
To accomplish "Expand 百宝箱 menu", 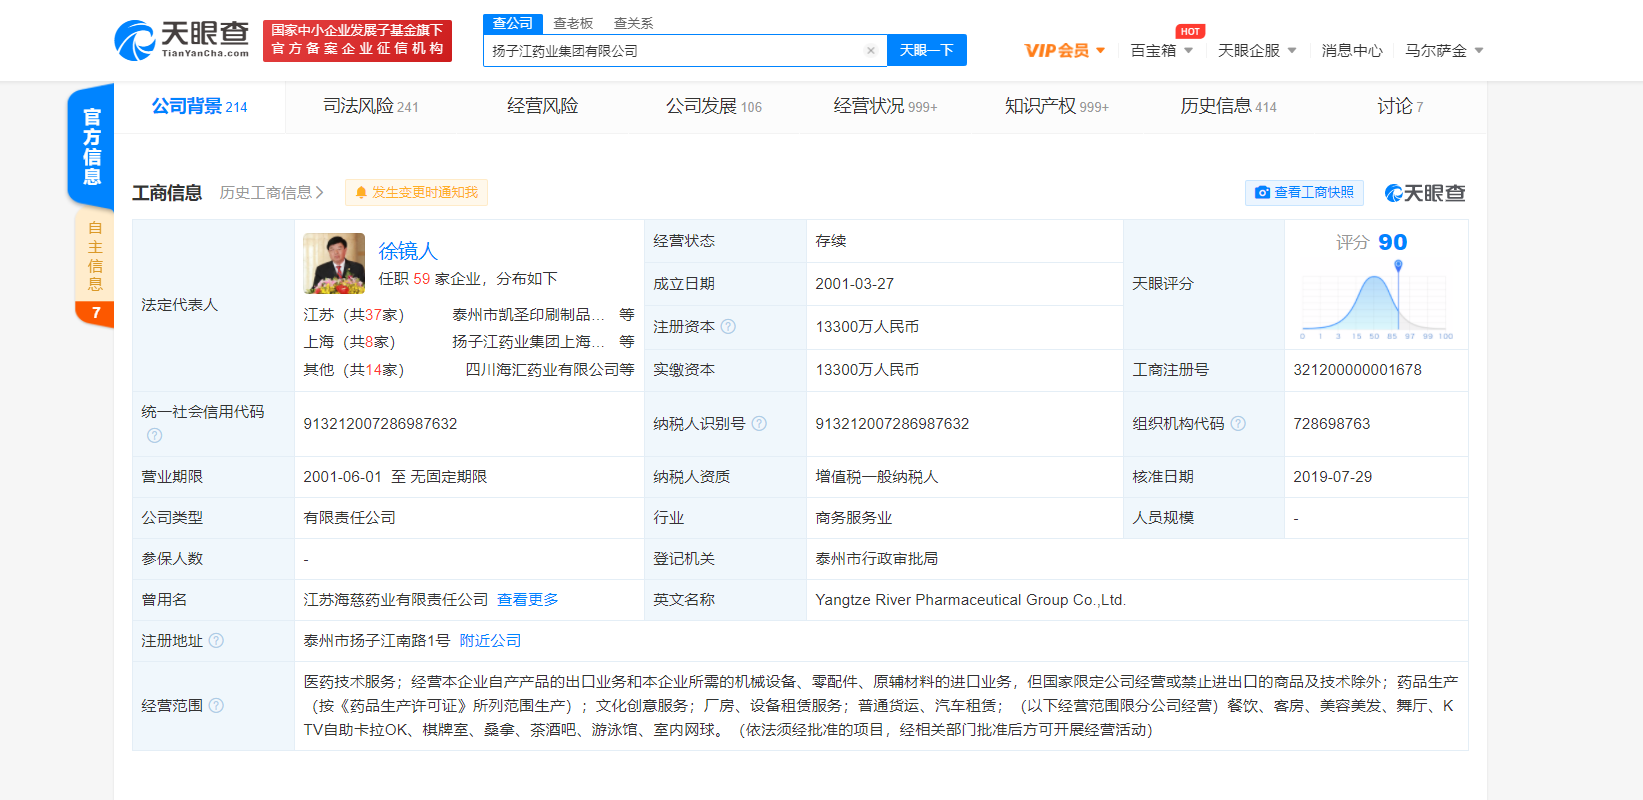I will 1161,50.
